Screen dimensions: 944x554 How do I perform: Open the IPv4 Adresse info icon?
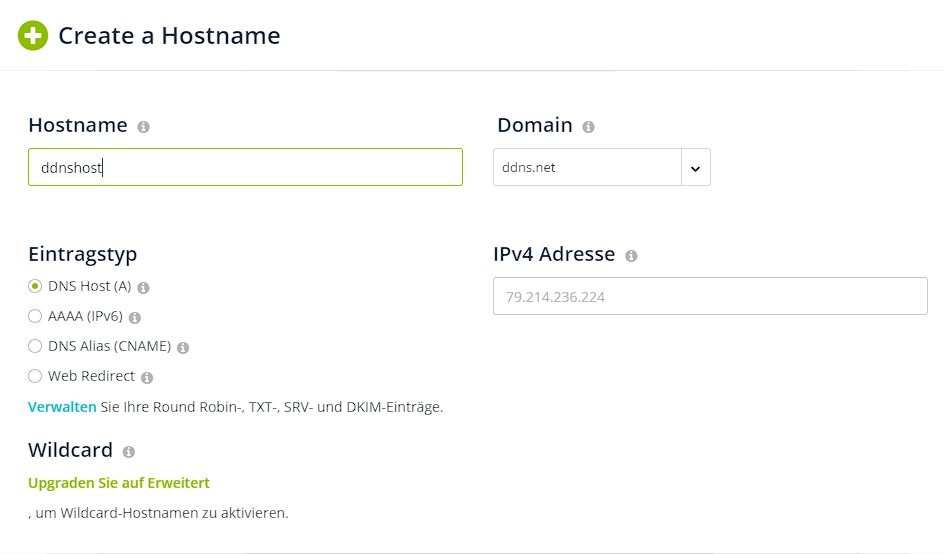coord(631,256)
